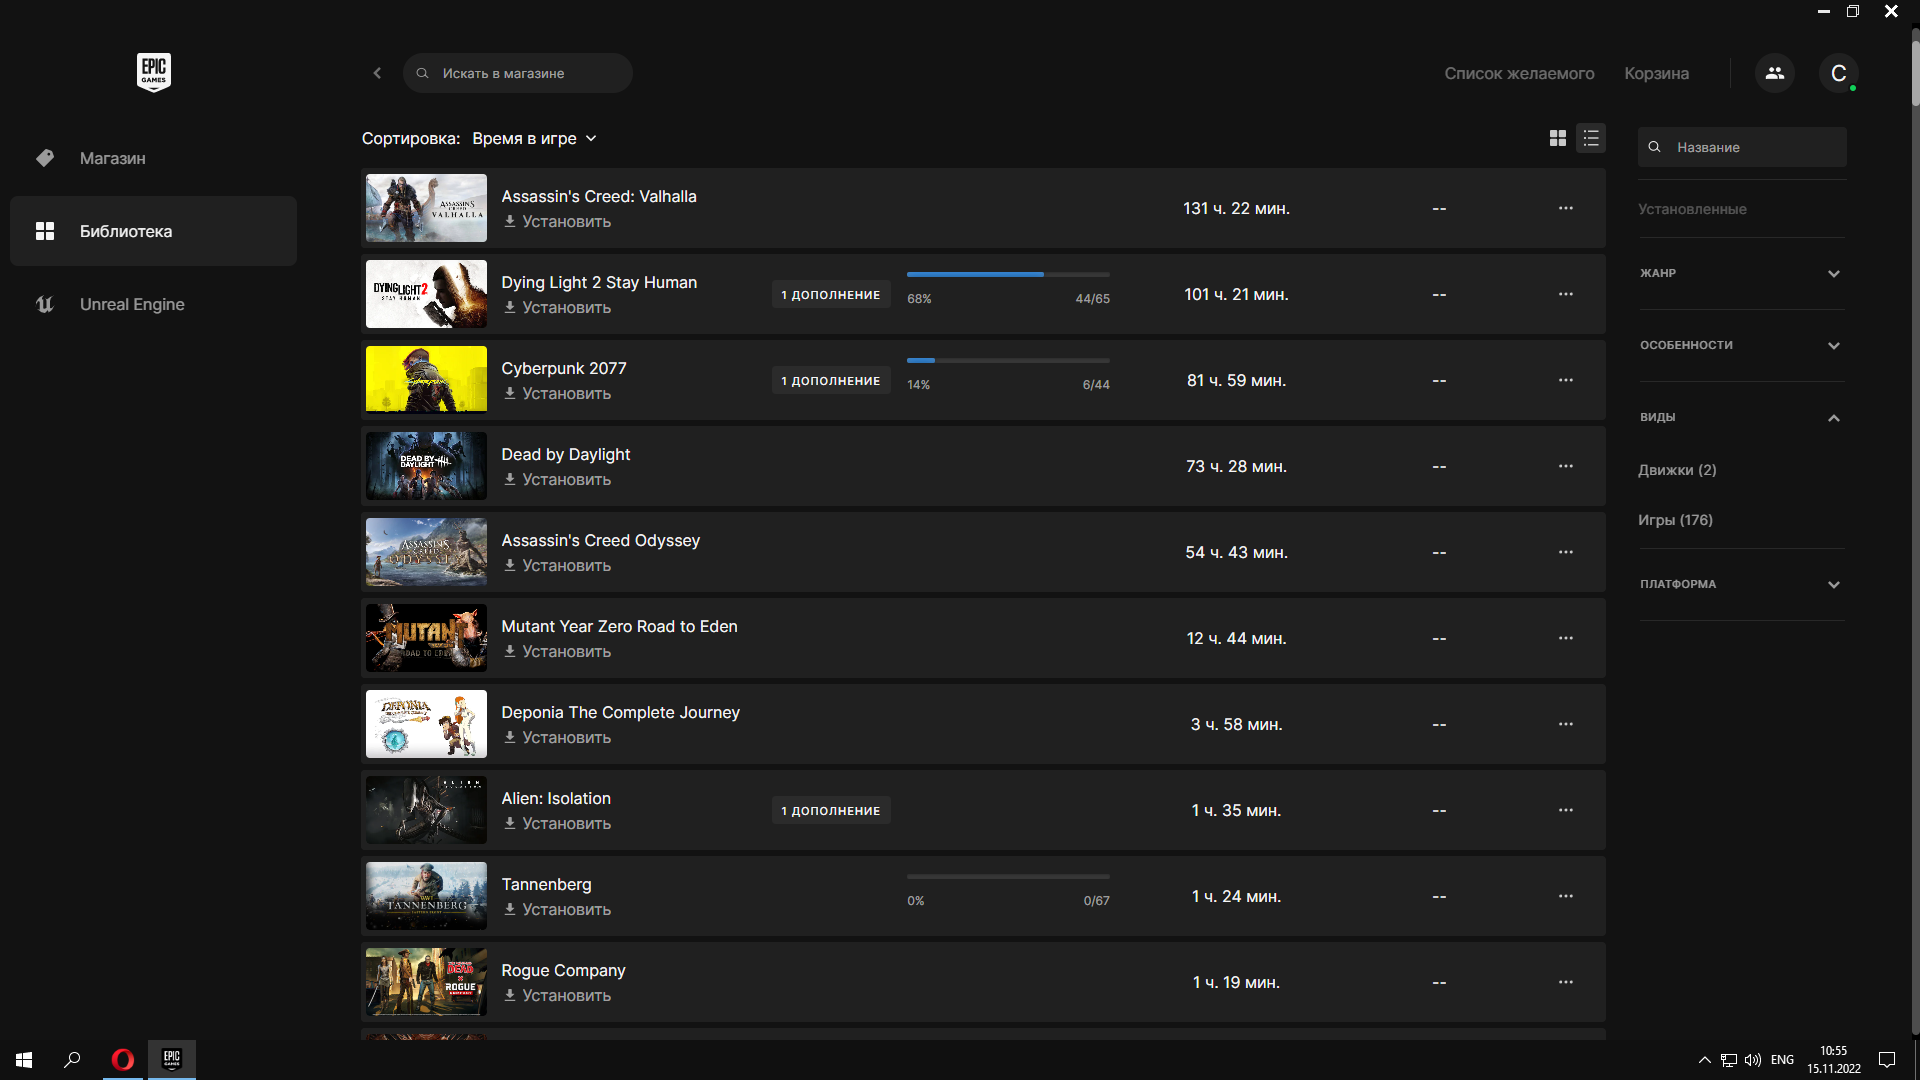Image resolution: width=1920 pixels, height=1080 pixels.
Task: Open options menu for Deponia
Action: pyautogui.click(x=1566, y=724)
